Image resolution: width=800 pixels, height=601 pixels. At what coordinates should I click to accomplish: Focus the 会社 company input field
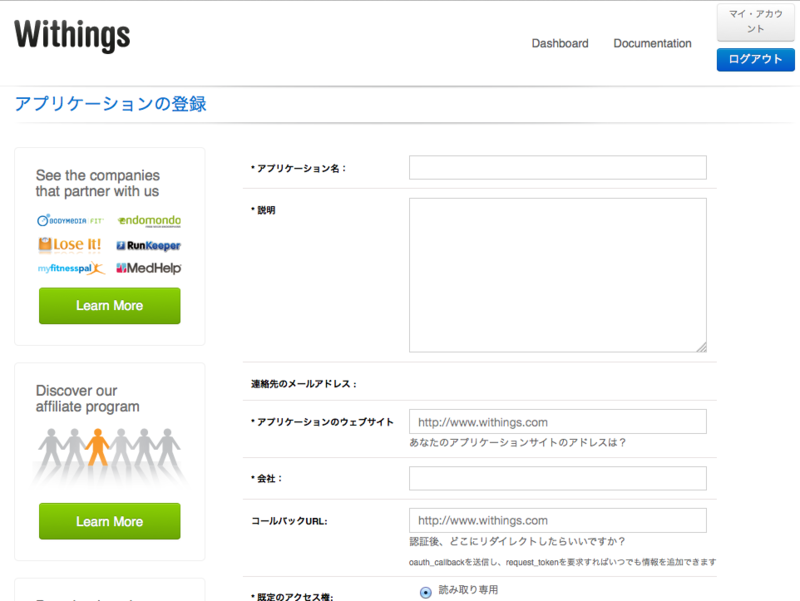pos(558,478)
